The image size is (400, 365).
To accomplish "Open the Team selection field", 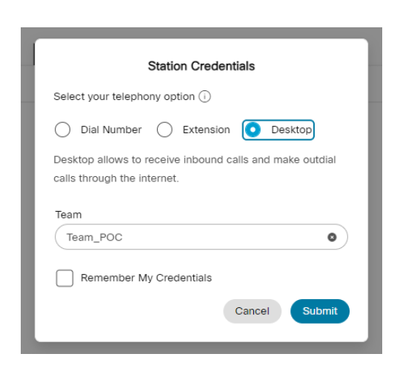I will coord(201,237).
